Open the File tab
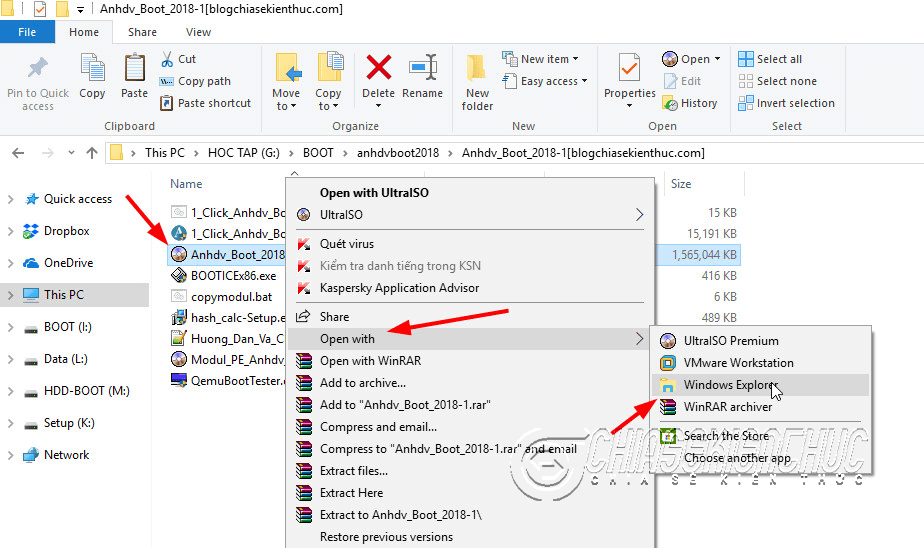 pyautogui.click(x=27, y=32)
